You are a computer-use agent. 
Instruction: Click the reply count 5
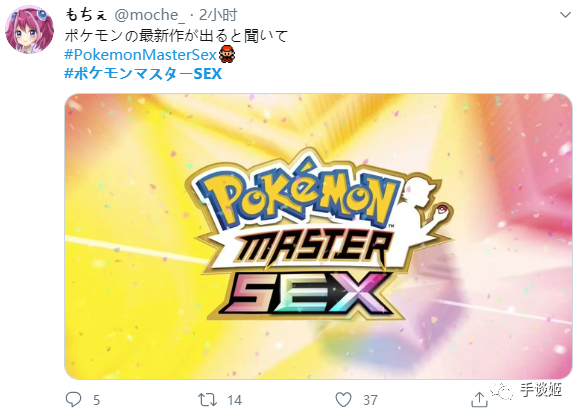pyautogui.click(x=97, y=400)
